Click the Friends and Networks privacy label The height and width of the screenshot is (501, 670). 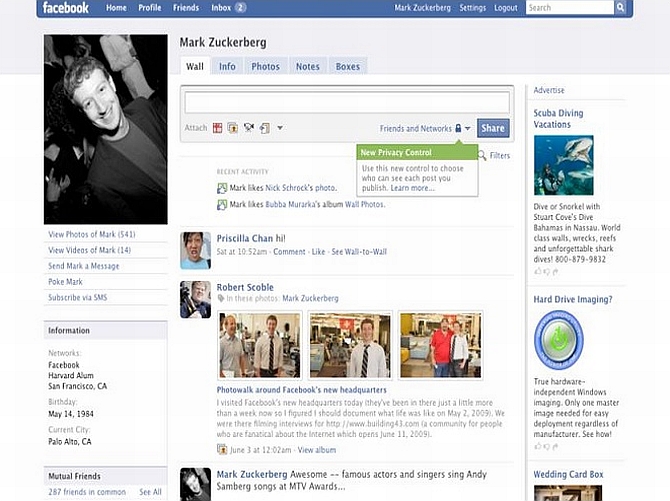415,128
